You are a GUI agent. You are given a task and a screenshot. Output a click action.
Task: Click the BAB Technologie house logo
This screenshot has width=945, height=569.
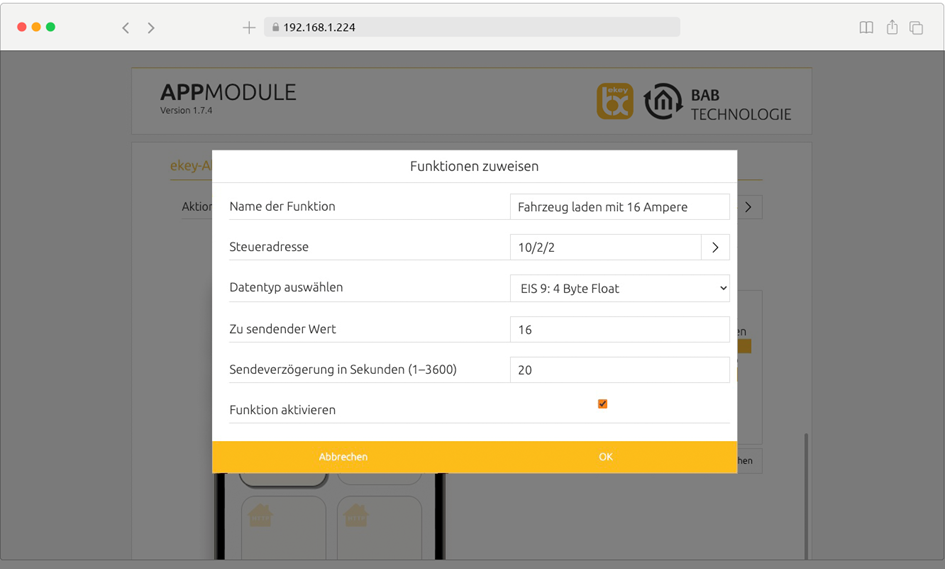tap(663, 101)
